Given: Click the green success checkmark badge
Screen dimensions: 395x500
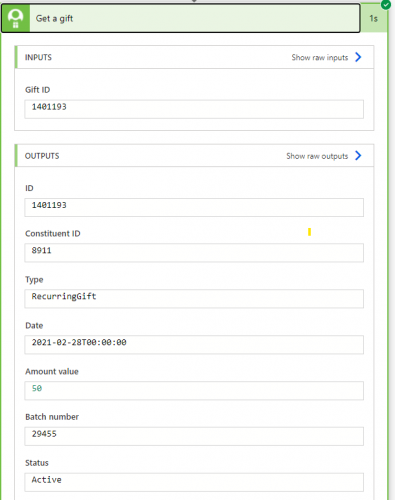Looking at the screenshot, I should click(386, 5).
